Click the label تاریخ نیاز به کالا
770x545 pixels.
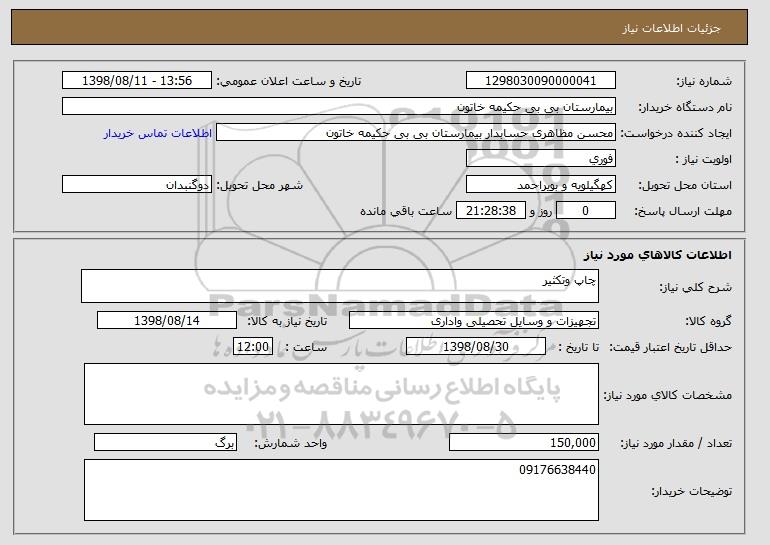pos(287,321)
